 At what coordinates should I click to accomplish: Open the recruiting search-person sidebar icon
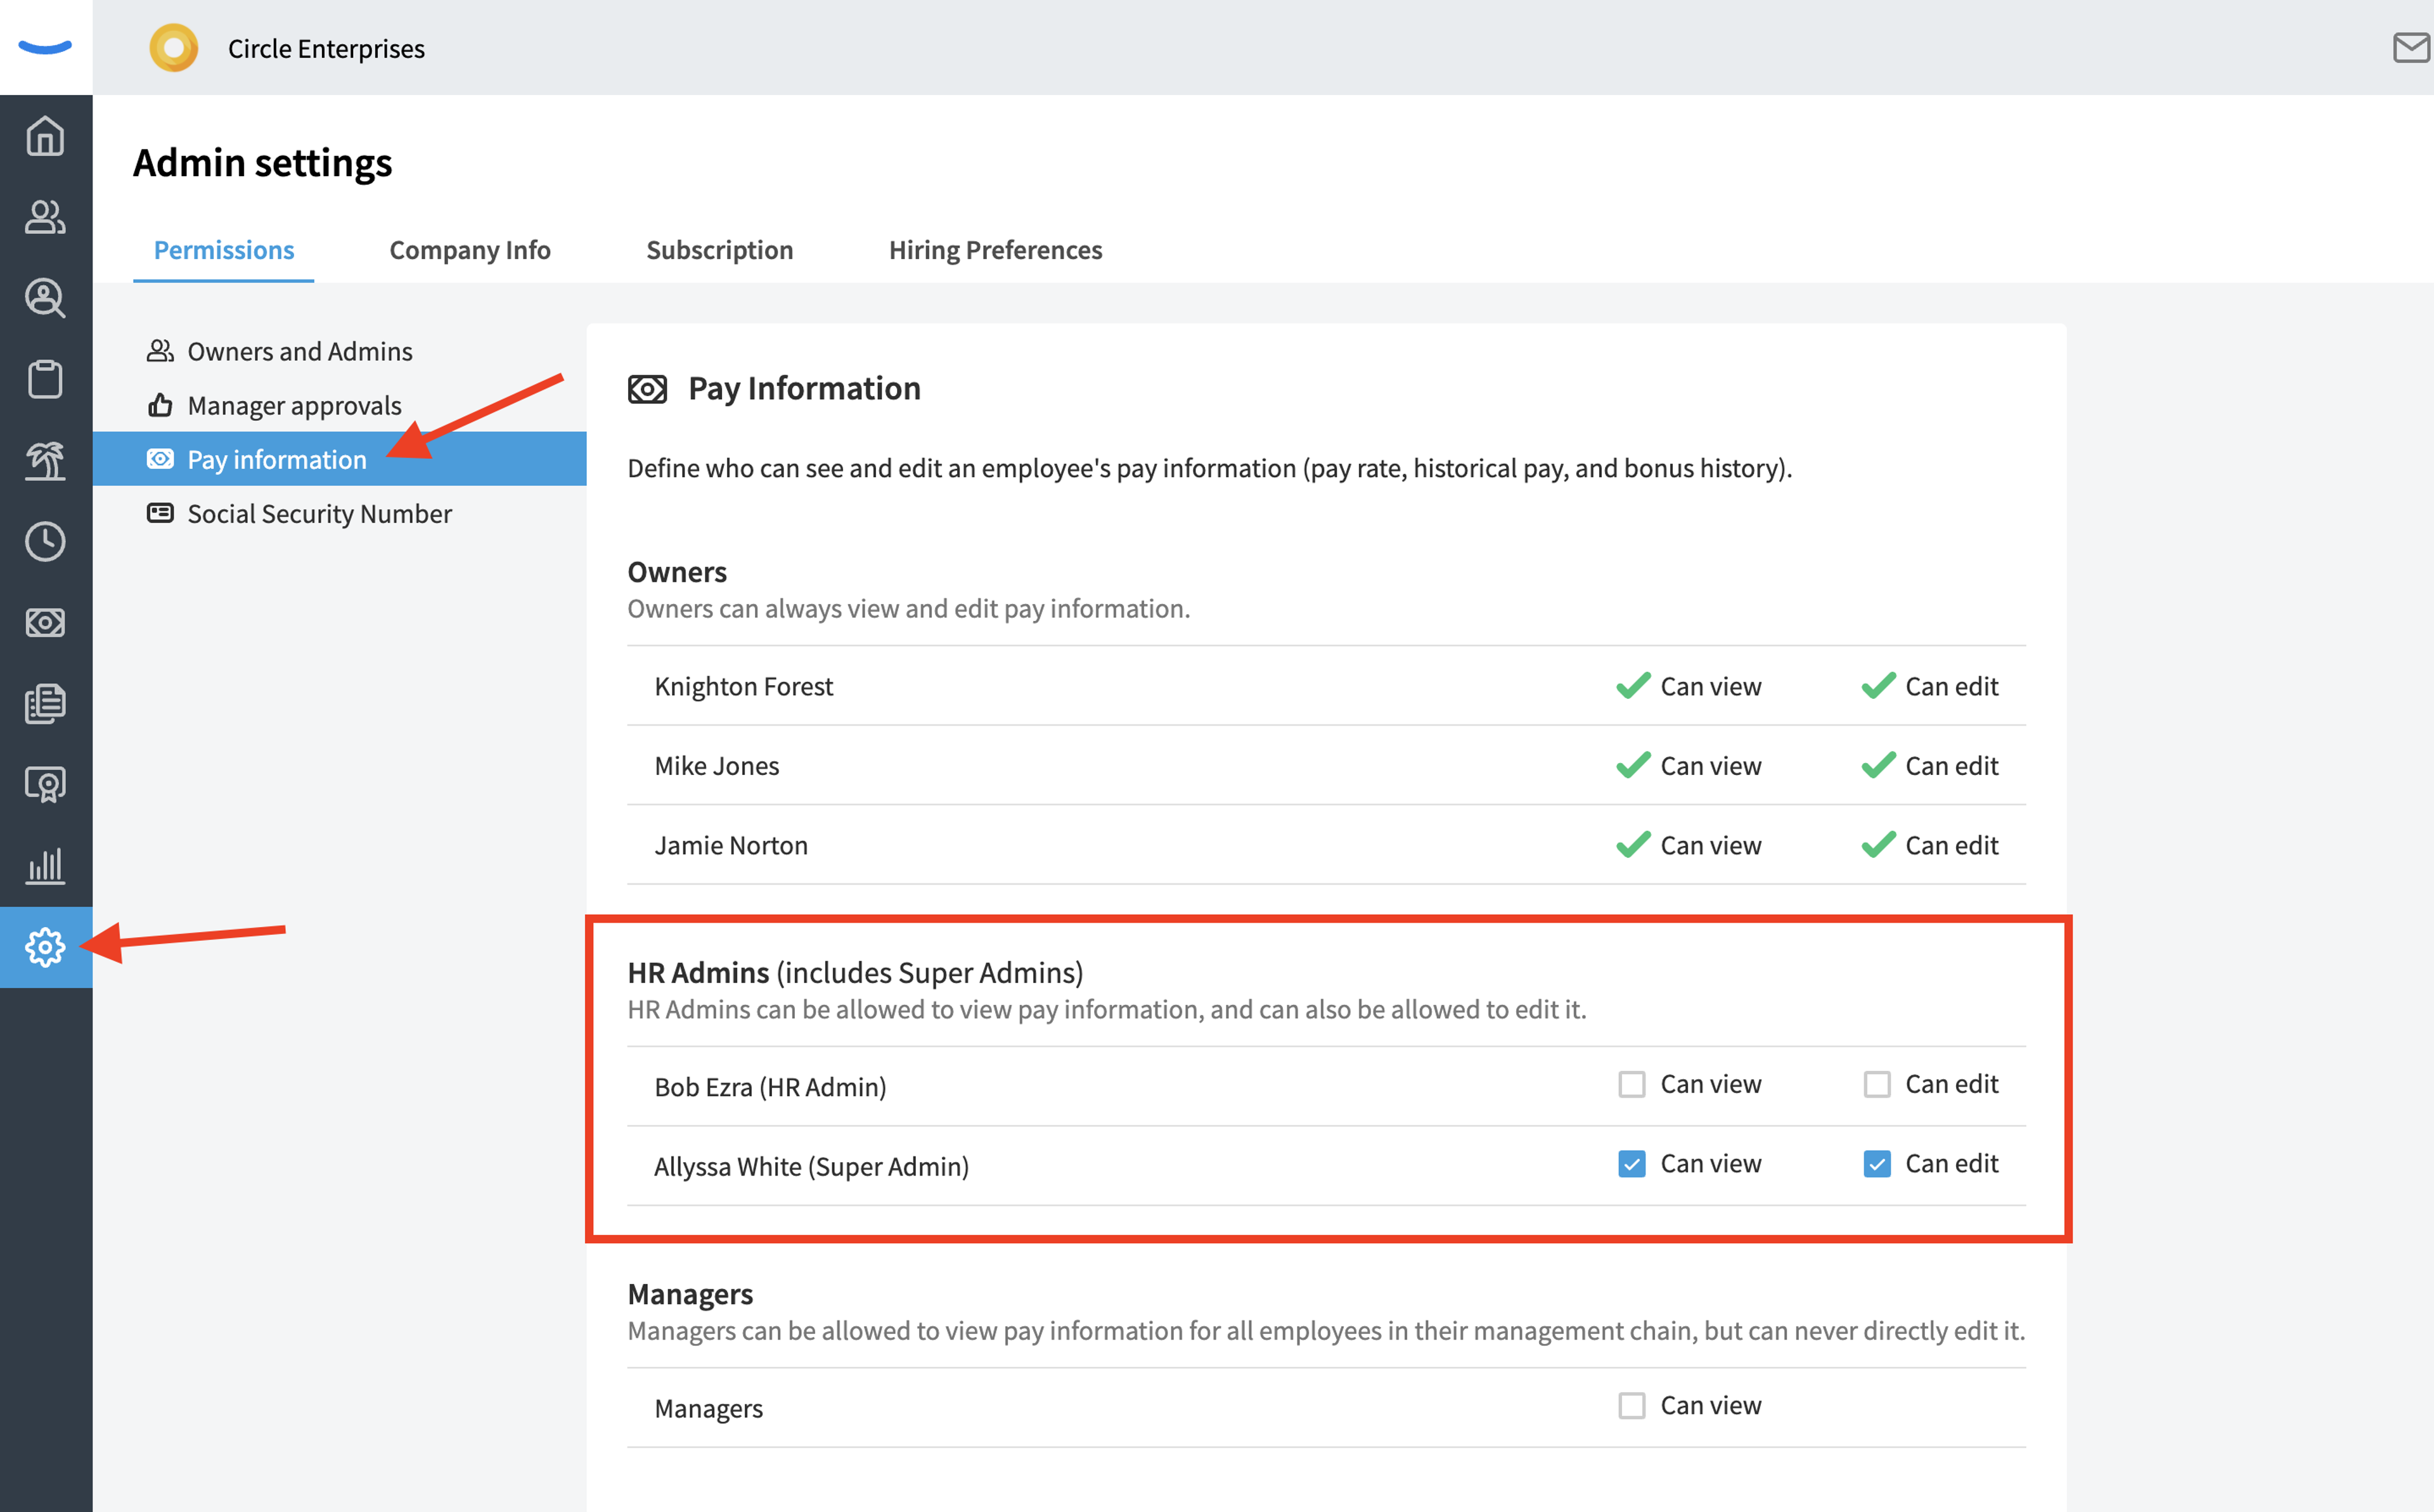(x=45, y=298)
